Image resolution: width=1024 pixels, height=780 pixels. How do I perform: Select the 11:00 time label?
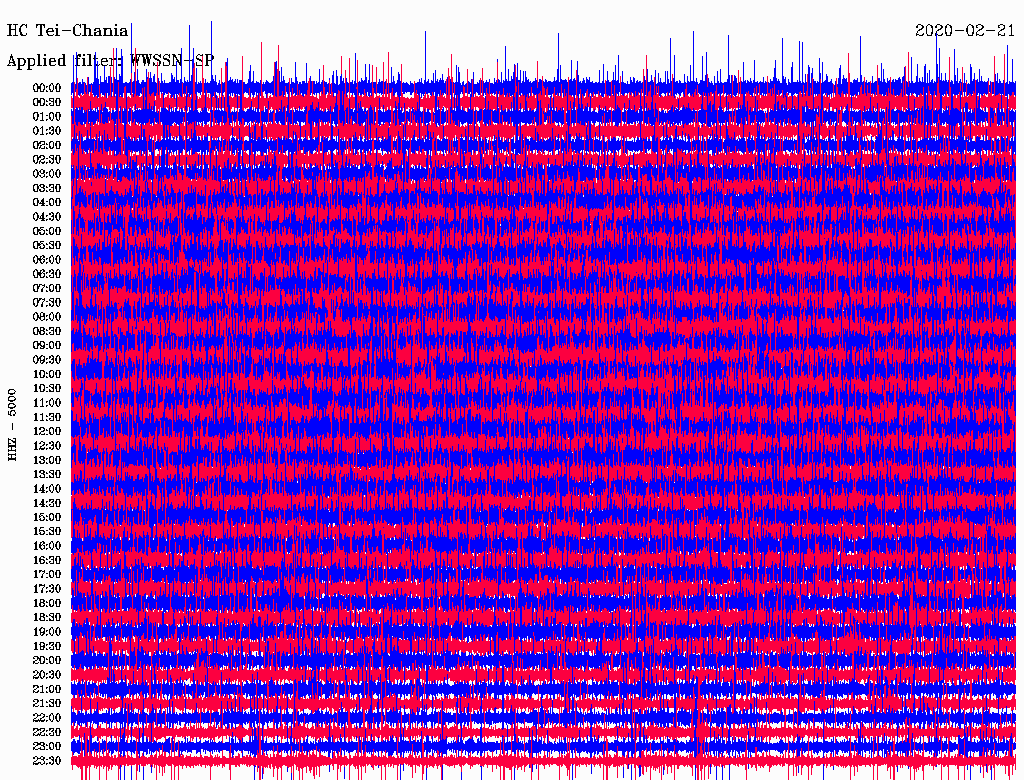tap(47, 402)
